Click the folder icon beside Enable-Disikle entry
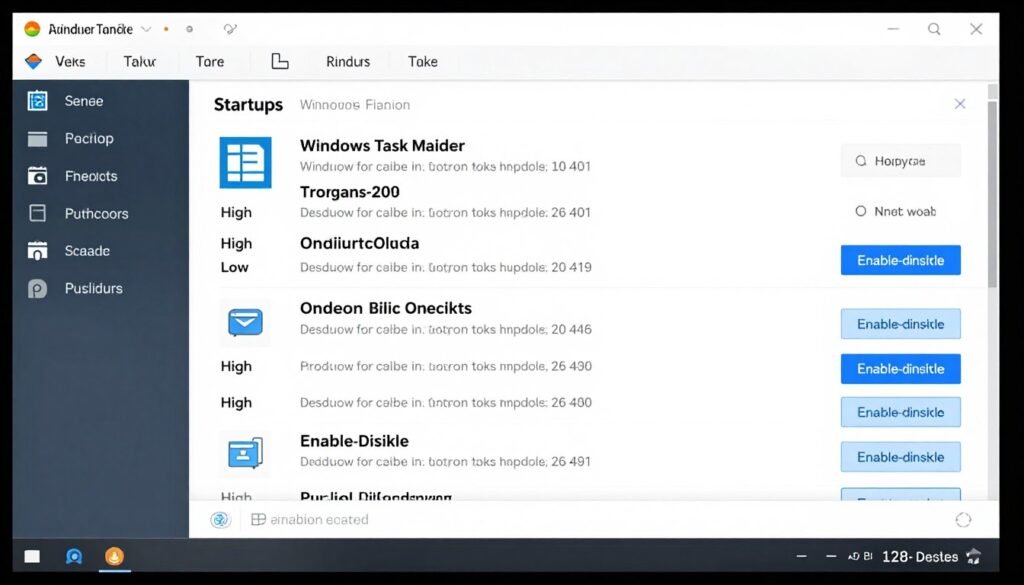This screenshot has width=1024, height=585. [x=245, y=453]
